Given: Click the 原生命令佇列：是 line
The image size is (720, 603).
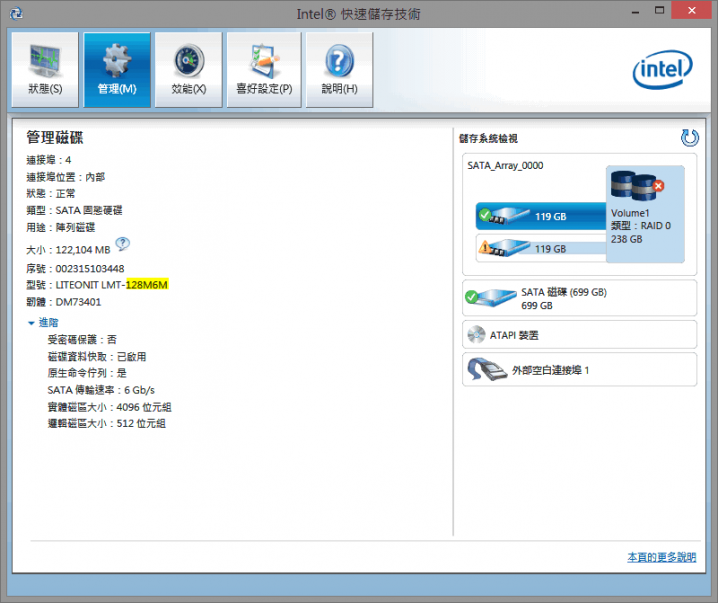Looking at the screenshot, I should point(87,373).
